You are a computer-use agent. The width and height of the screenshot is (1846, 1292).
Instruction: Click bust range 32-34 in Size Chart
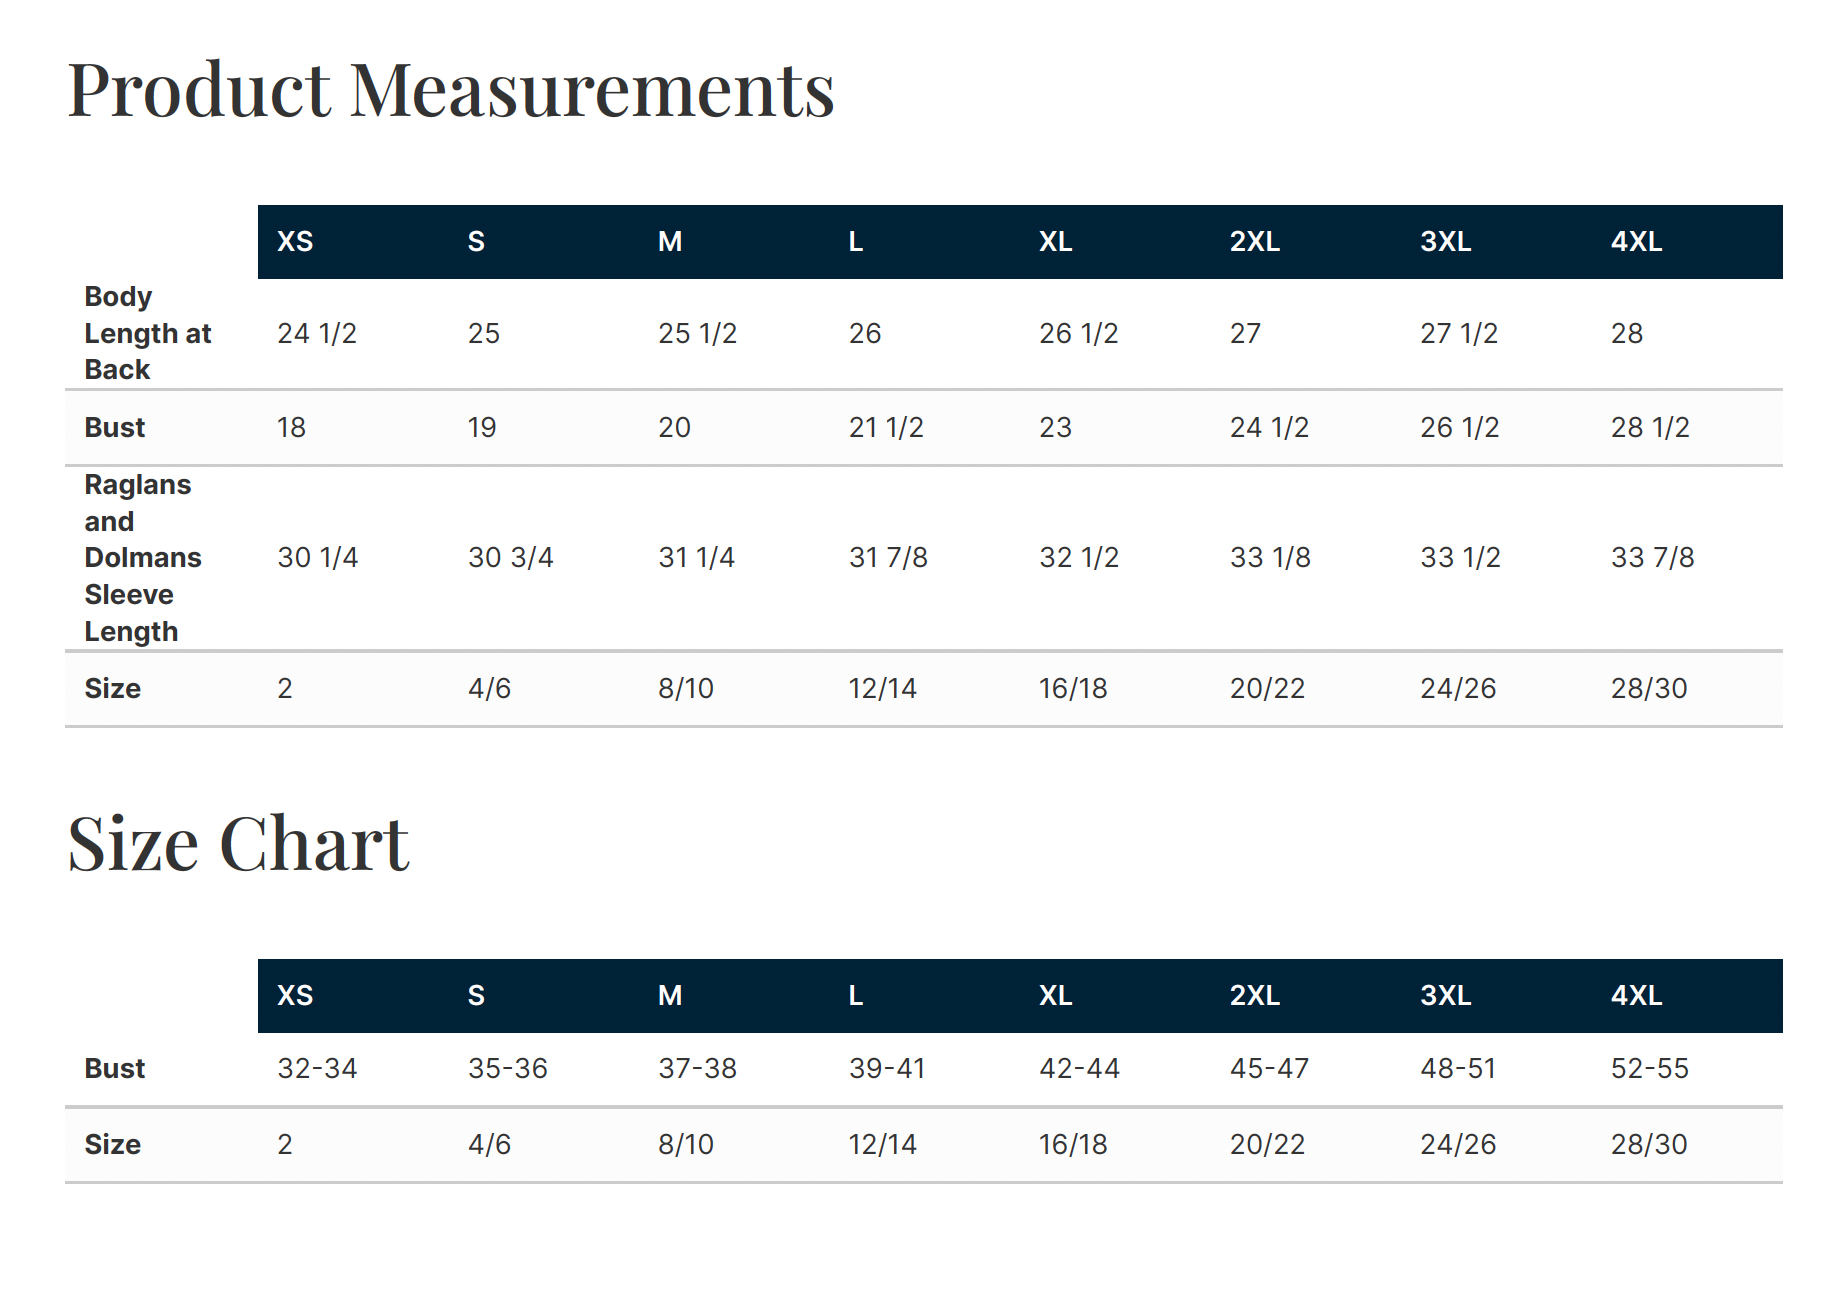(317, 1069)
